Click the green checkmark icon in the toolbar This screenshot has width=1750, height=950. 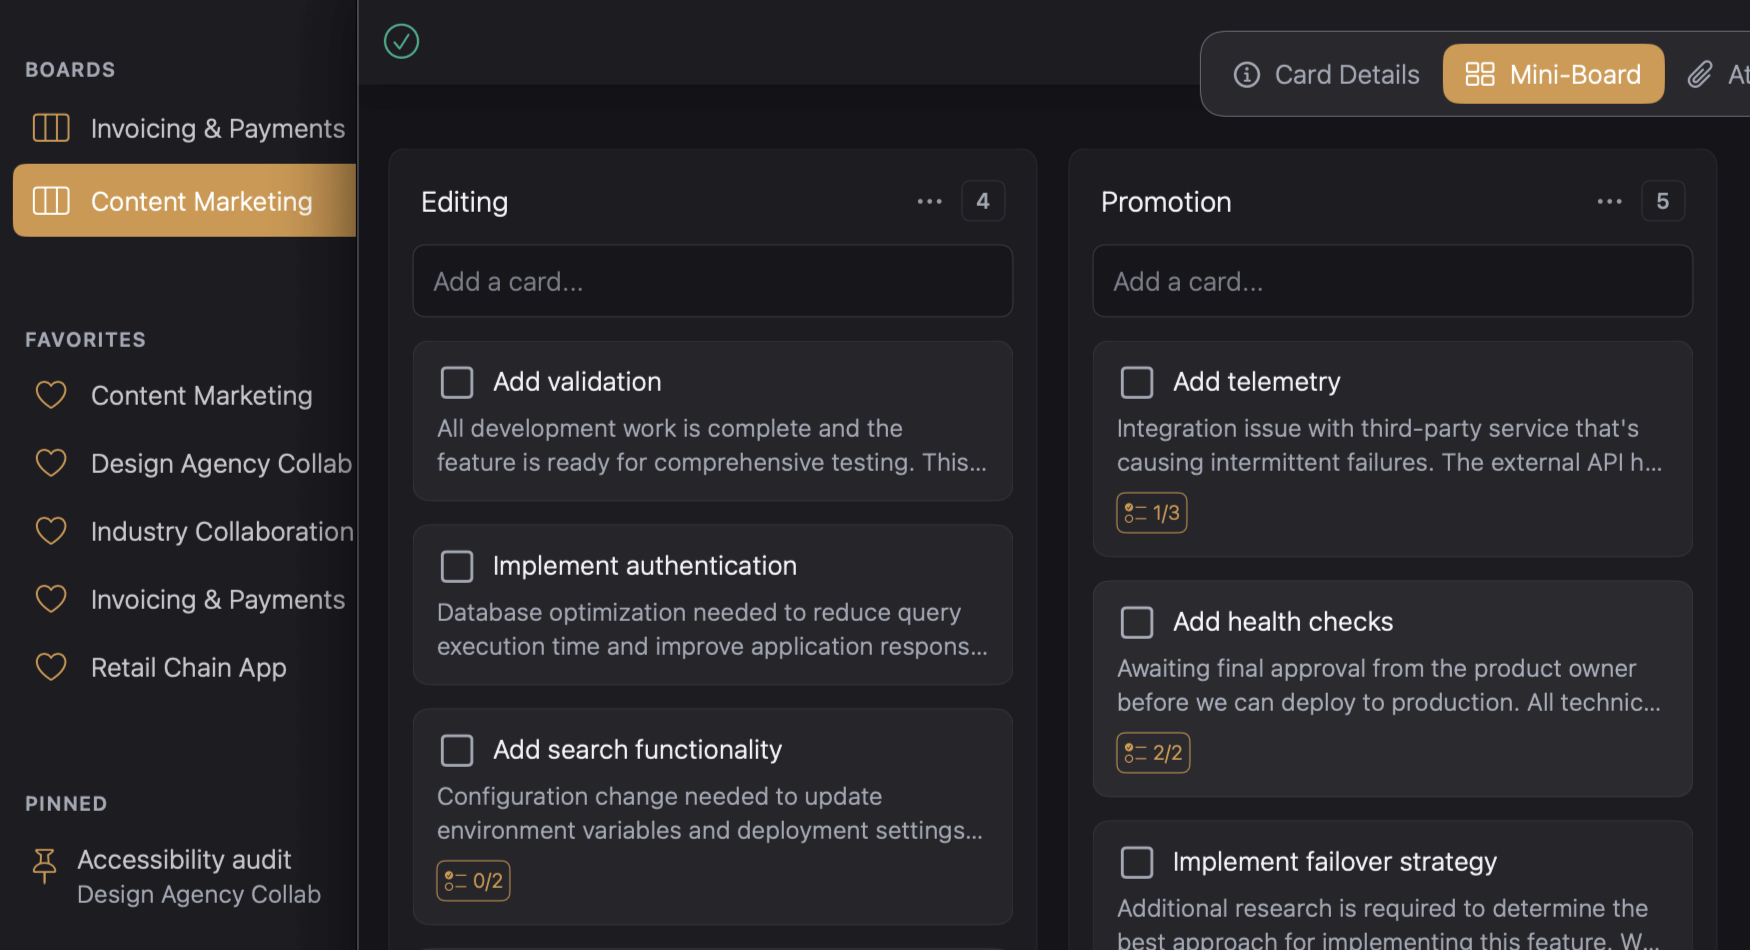pyautogui.click(x=400, y=41)
